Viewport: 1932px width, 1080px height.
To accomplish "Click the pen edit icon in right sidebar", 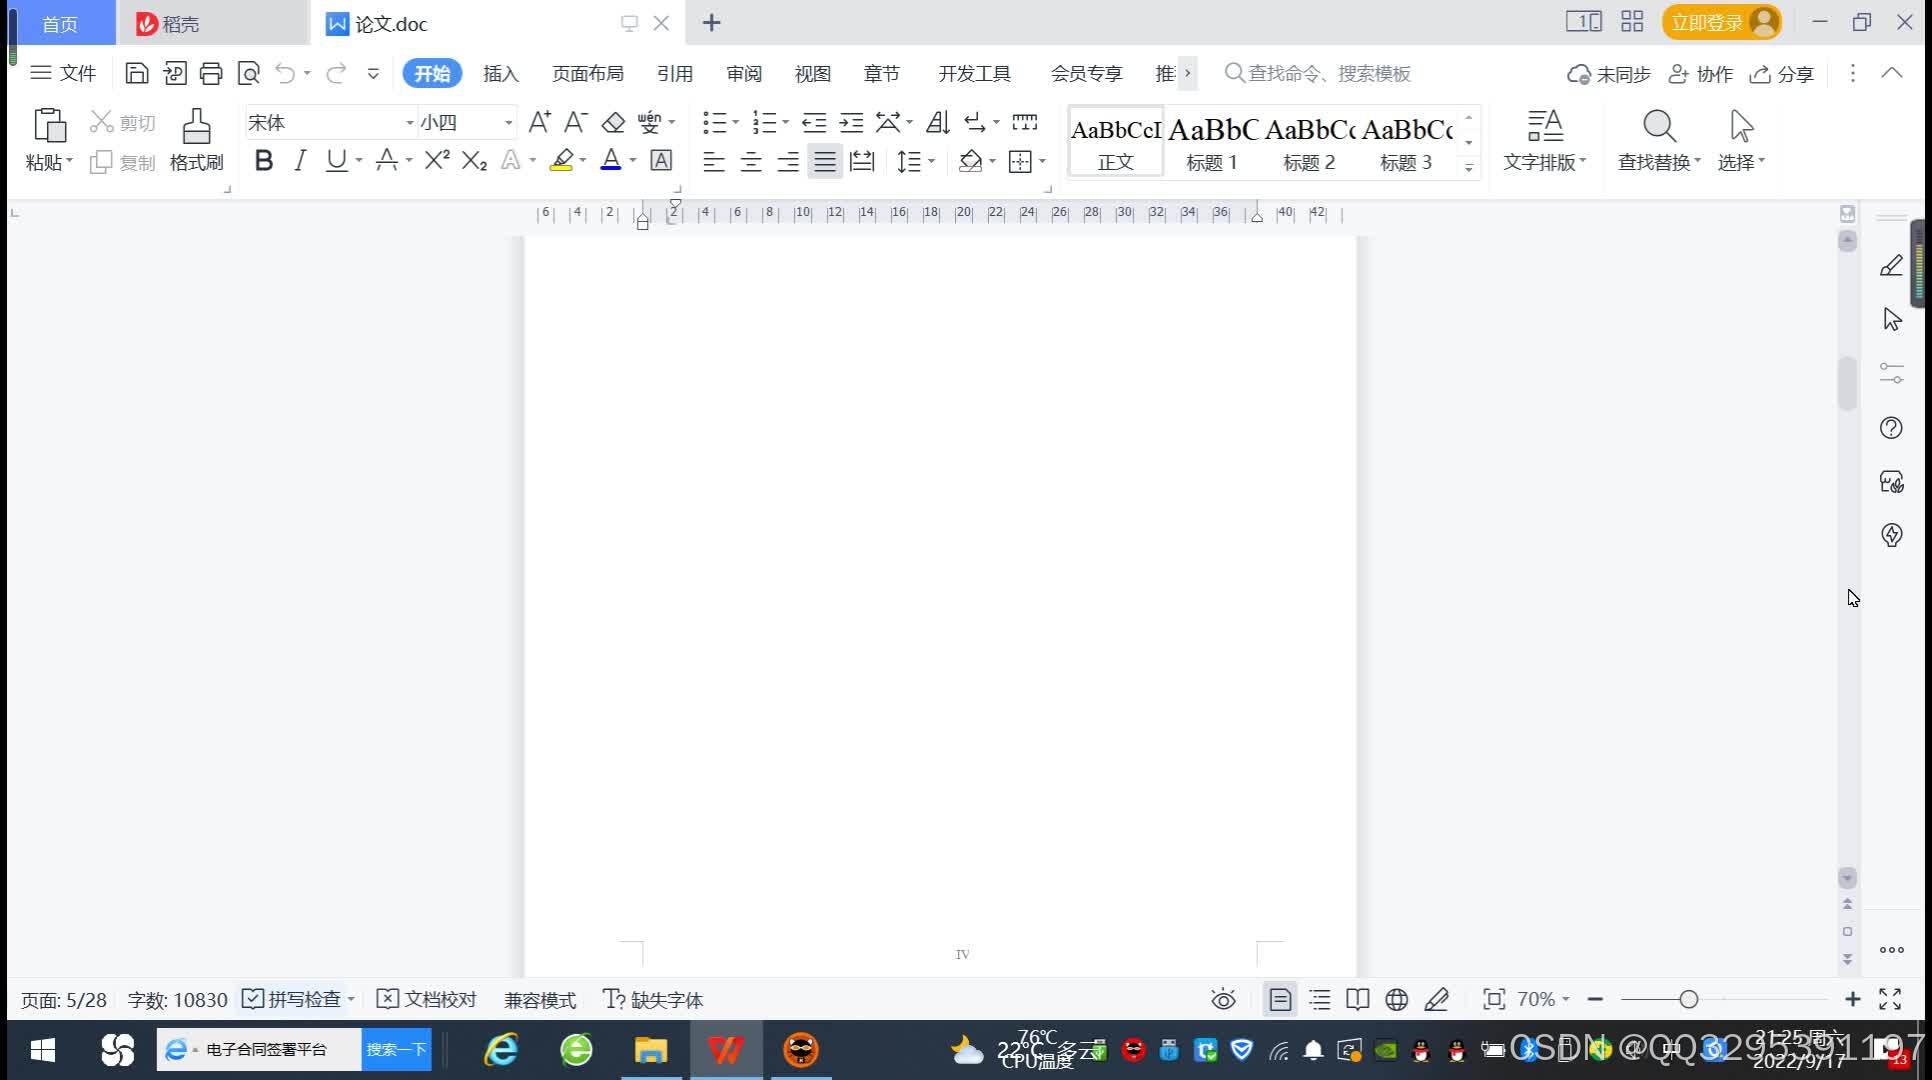I will click(1891, 265).
